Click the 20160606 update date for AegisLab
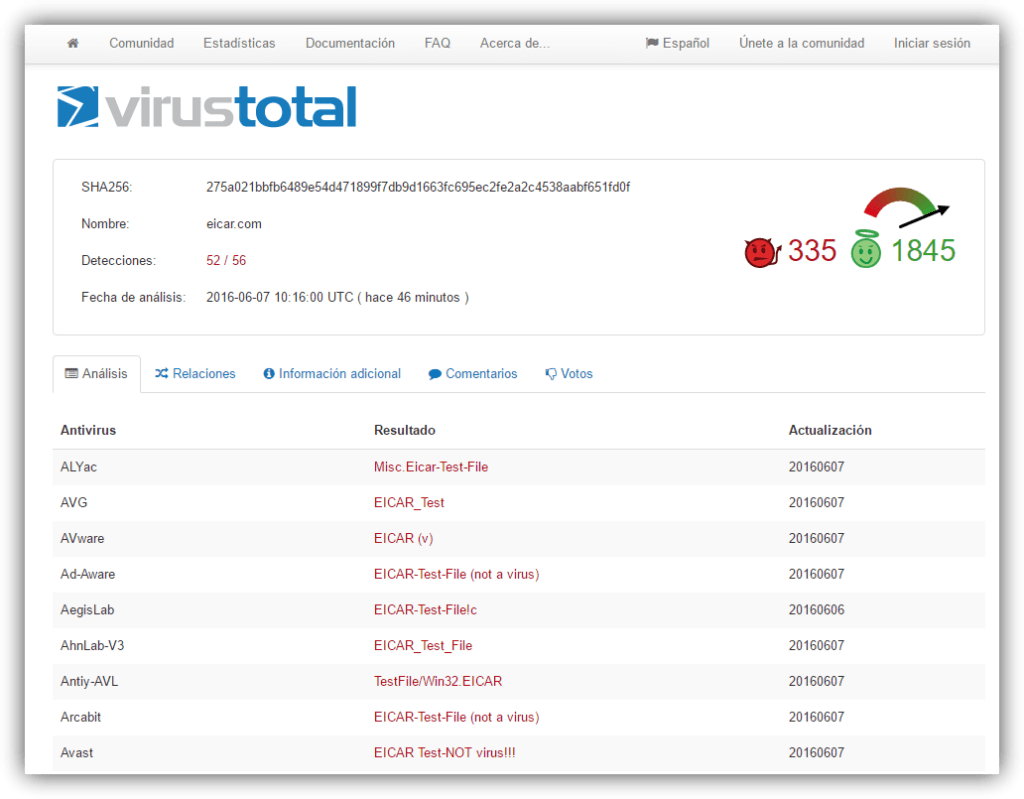 tap(816, 610)
